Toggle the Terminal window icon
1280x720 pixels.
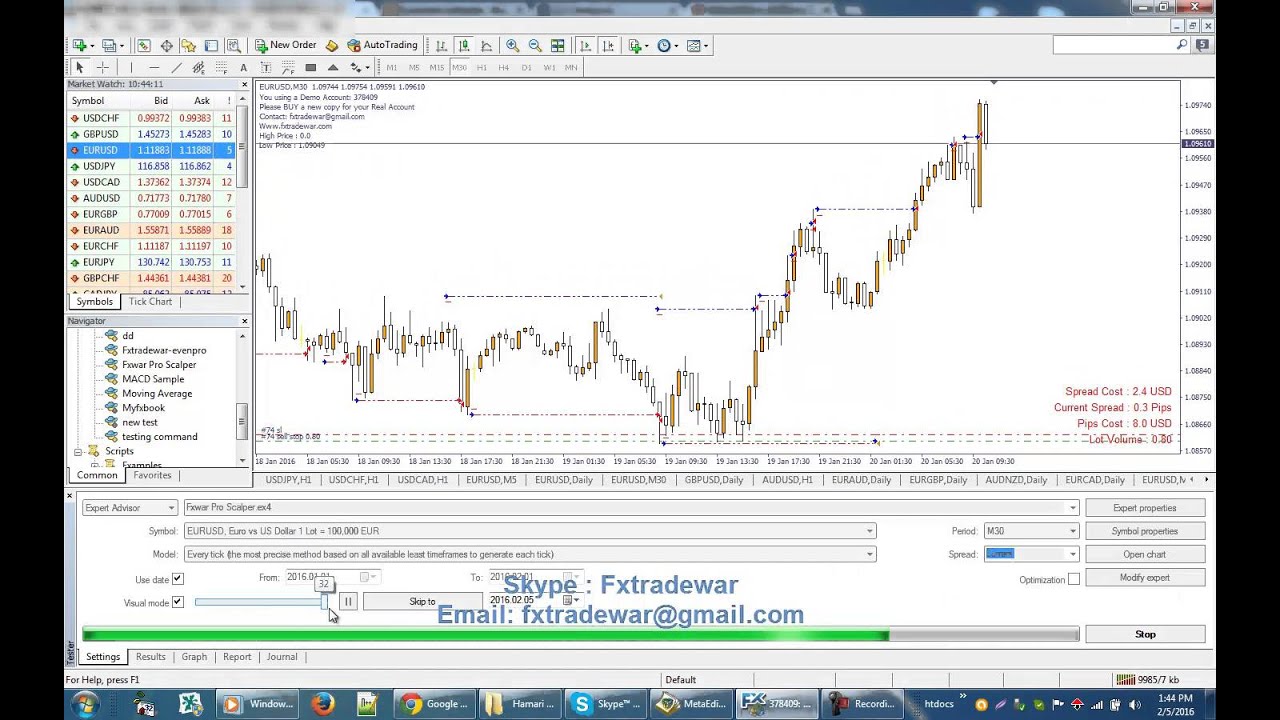click(211, 45)
